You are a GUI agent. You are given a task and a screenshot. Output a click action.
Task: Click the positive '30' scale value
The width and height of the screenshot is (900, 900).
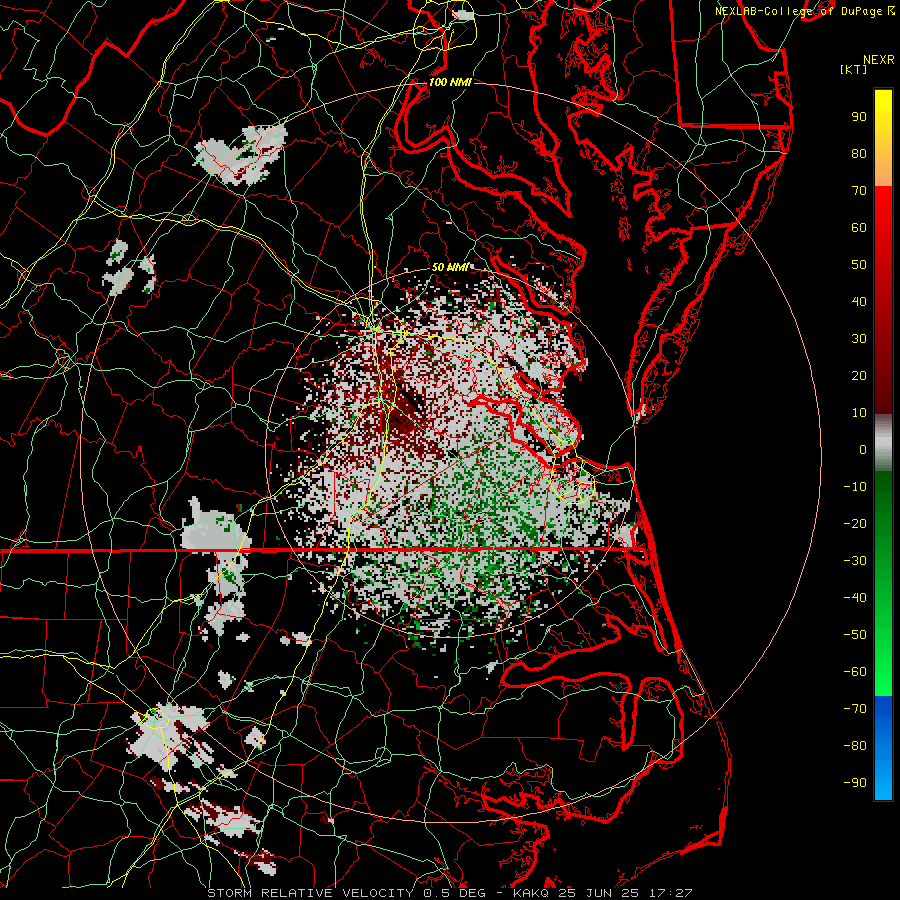tap(859, 339)
